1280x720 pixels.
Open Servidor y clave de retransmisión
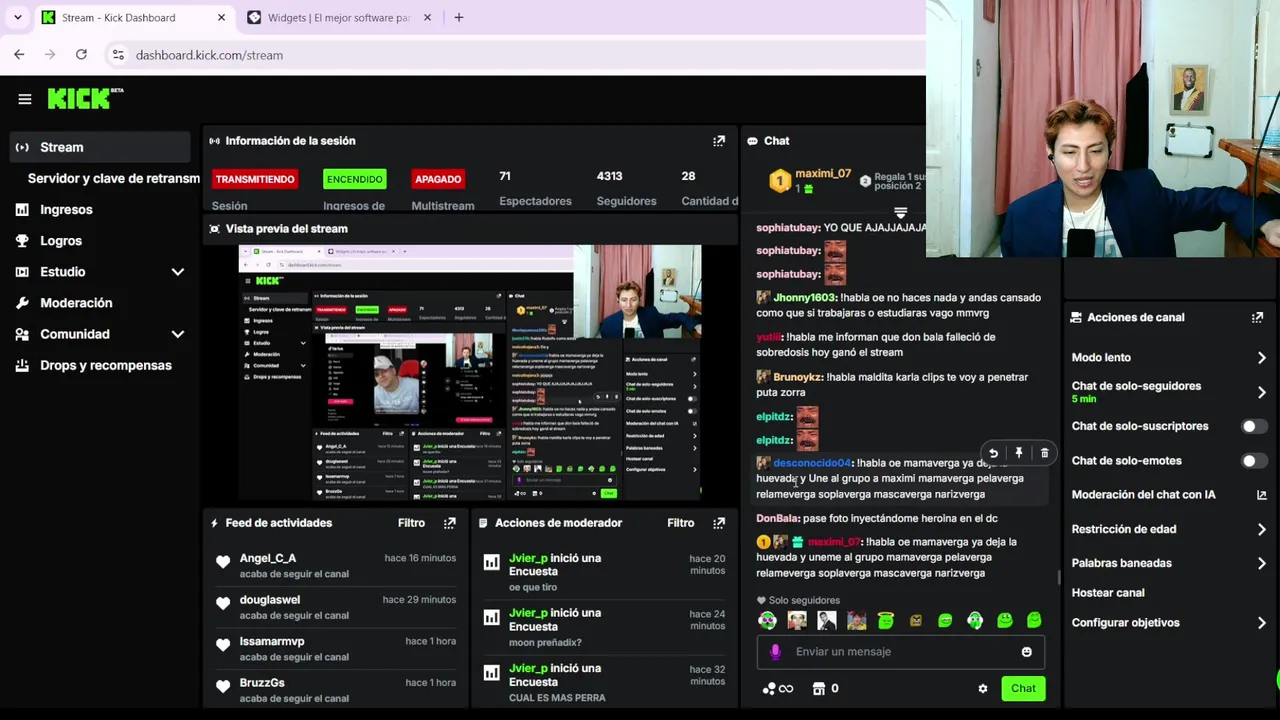[114, 178]
